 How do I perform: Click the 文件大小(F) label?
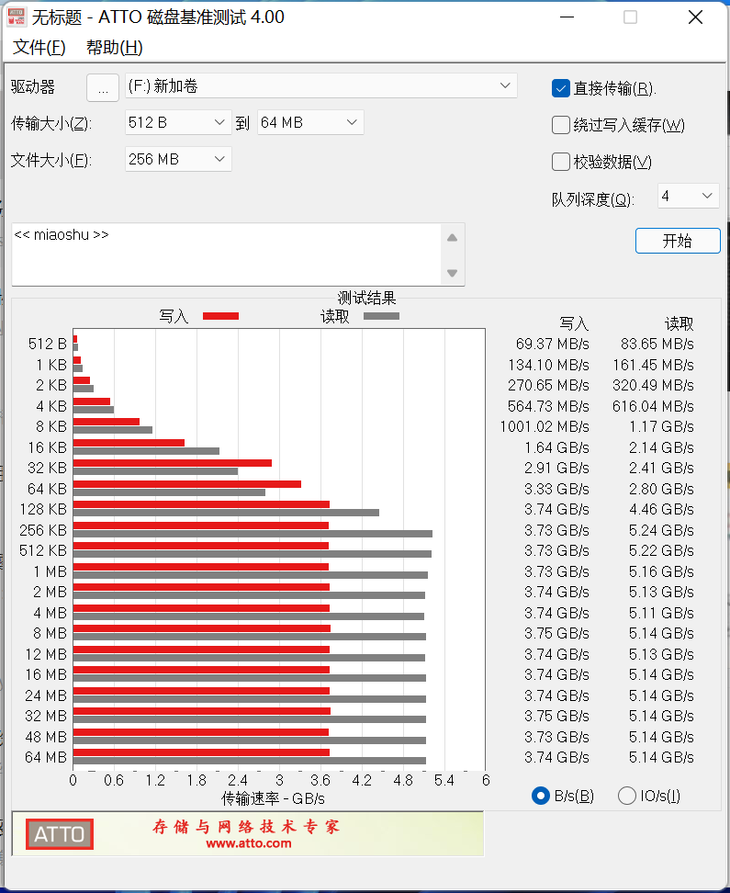tap(51, 160)
